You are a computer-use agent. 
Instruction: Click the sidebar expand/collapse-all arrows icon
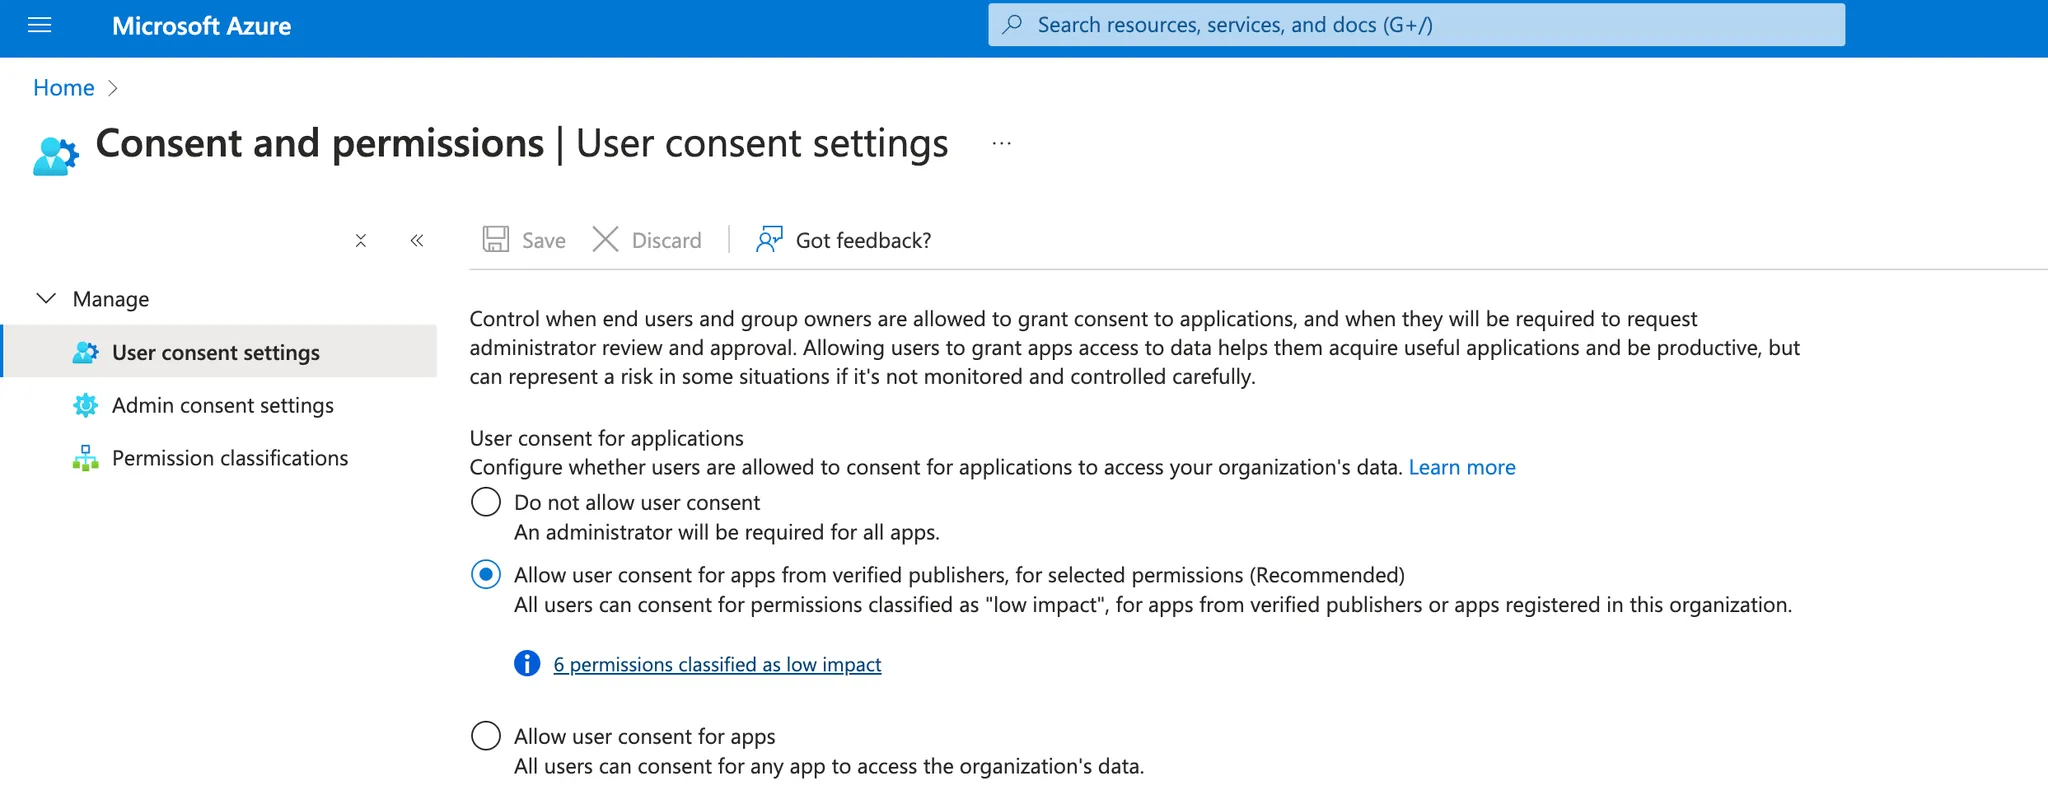(361, 241)
